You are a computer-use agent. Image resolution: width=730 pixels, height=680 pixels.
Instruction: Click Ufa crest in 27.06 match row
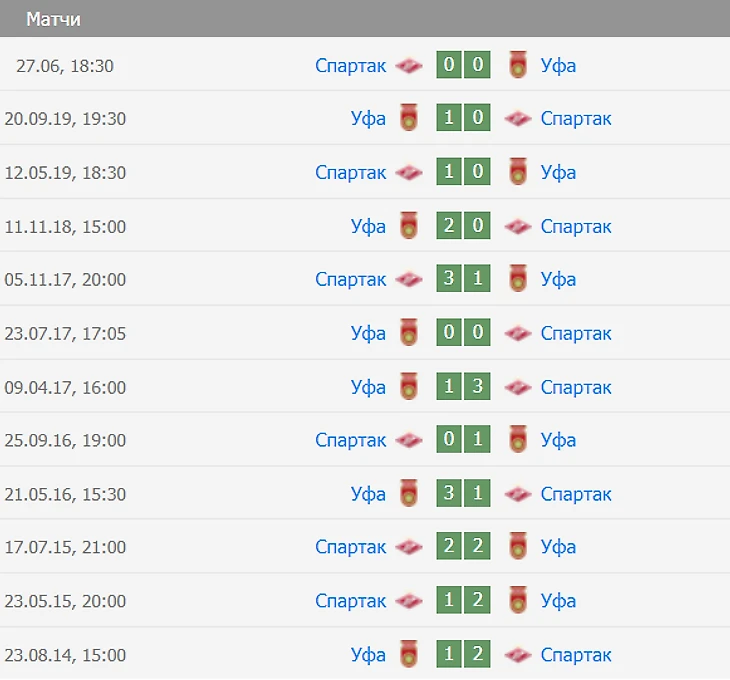pyautogui.click(x=518, y=66)
